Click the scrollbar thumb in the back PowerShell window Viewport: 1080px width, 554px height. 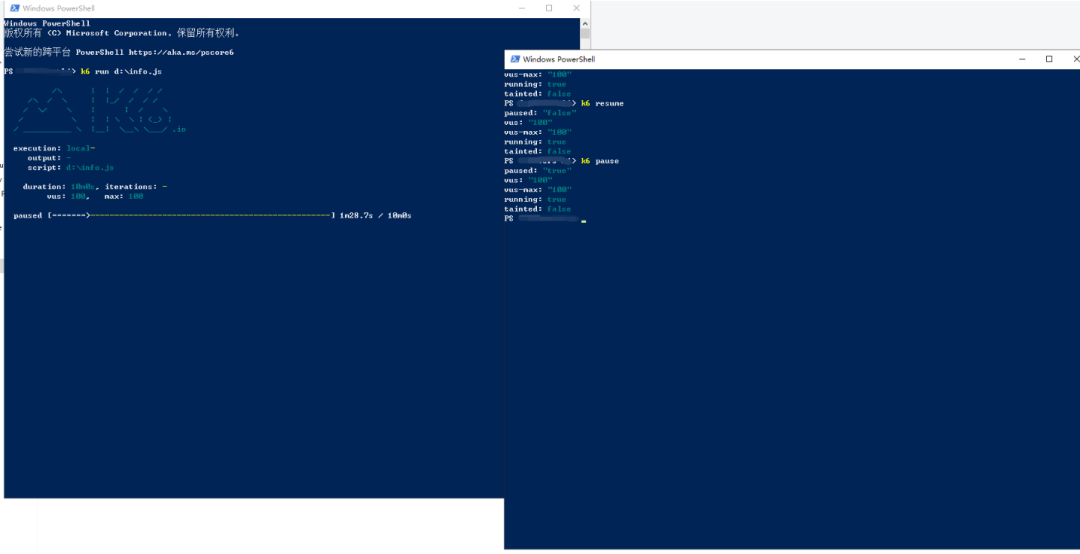tap(585, 33)
